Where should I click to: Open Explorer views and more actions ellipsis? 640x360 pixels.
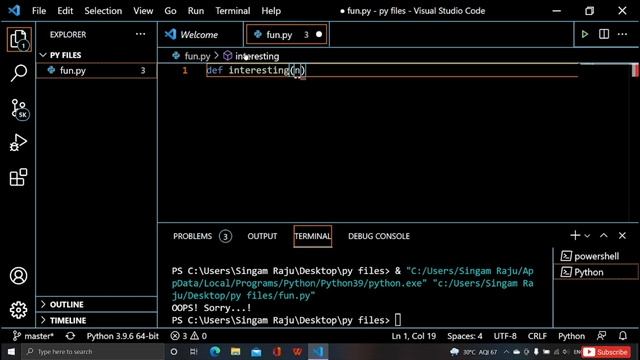point(140,34)
